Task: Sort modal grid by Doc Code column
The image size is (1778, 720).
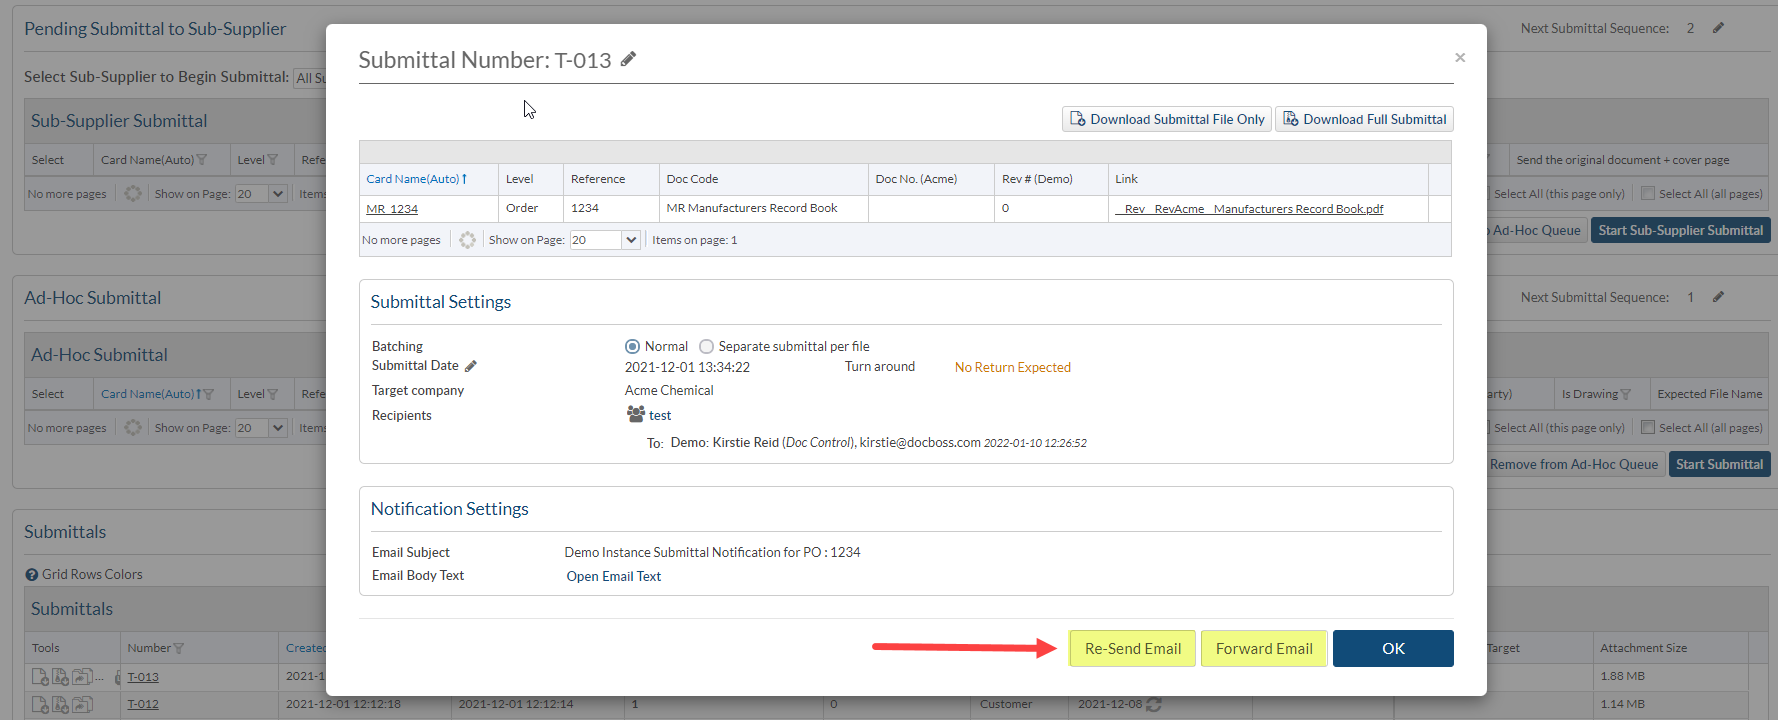Action: pyautogui.click(x=692, y=179)
